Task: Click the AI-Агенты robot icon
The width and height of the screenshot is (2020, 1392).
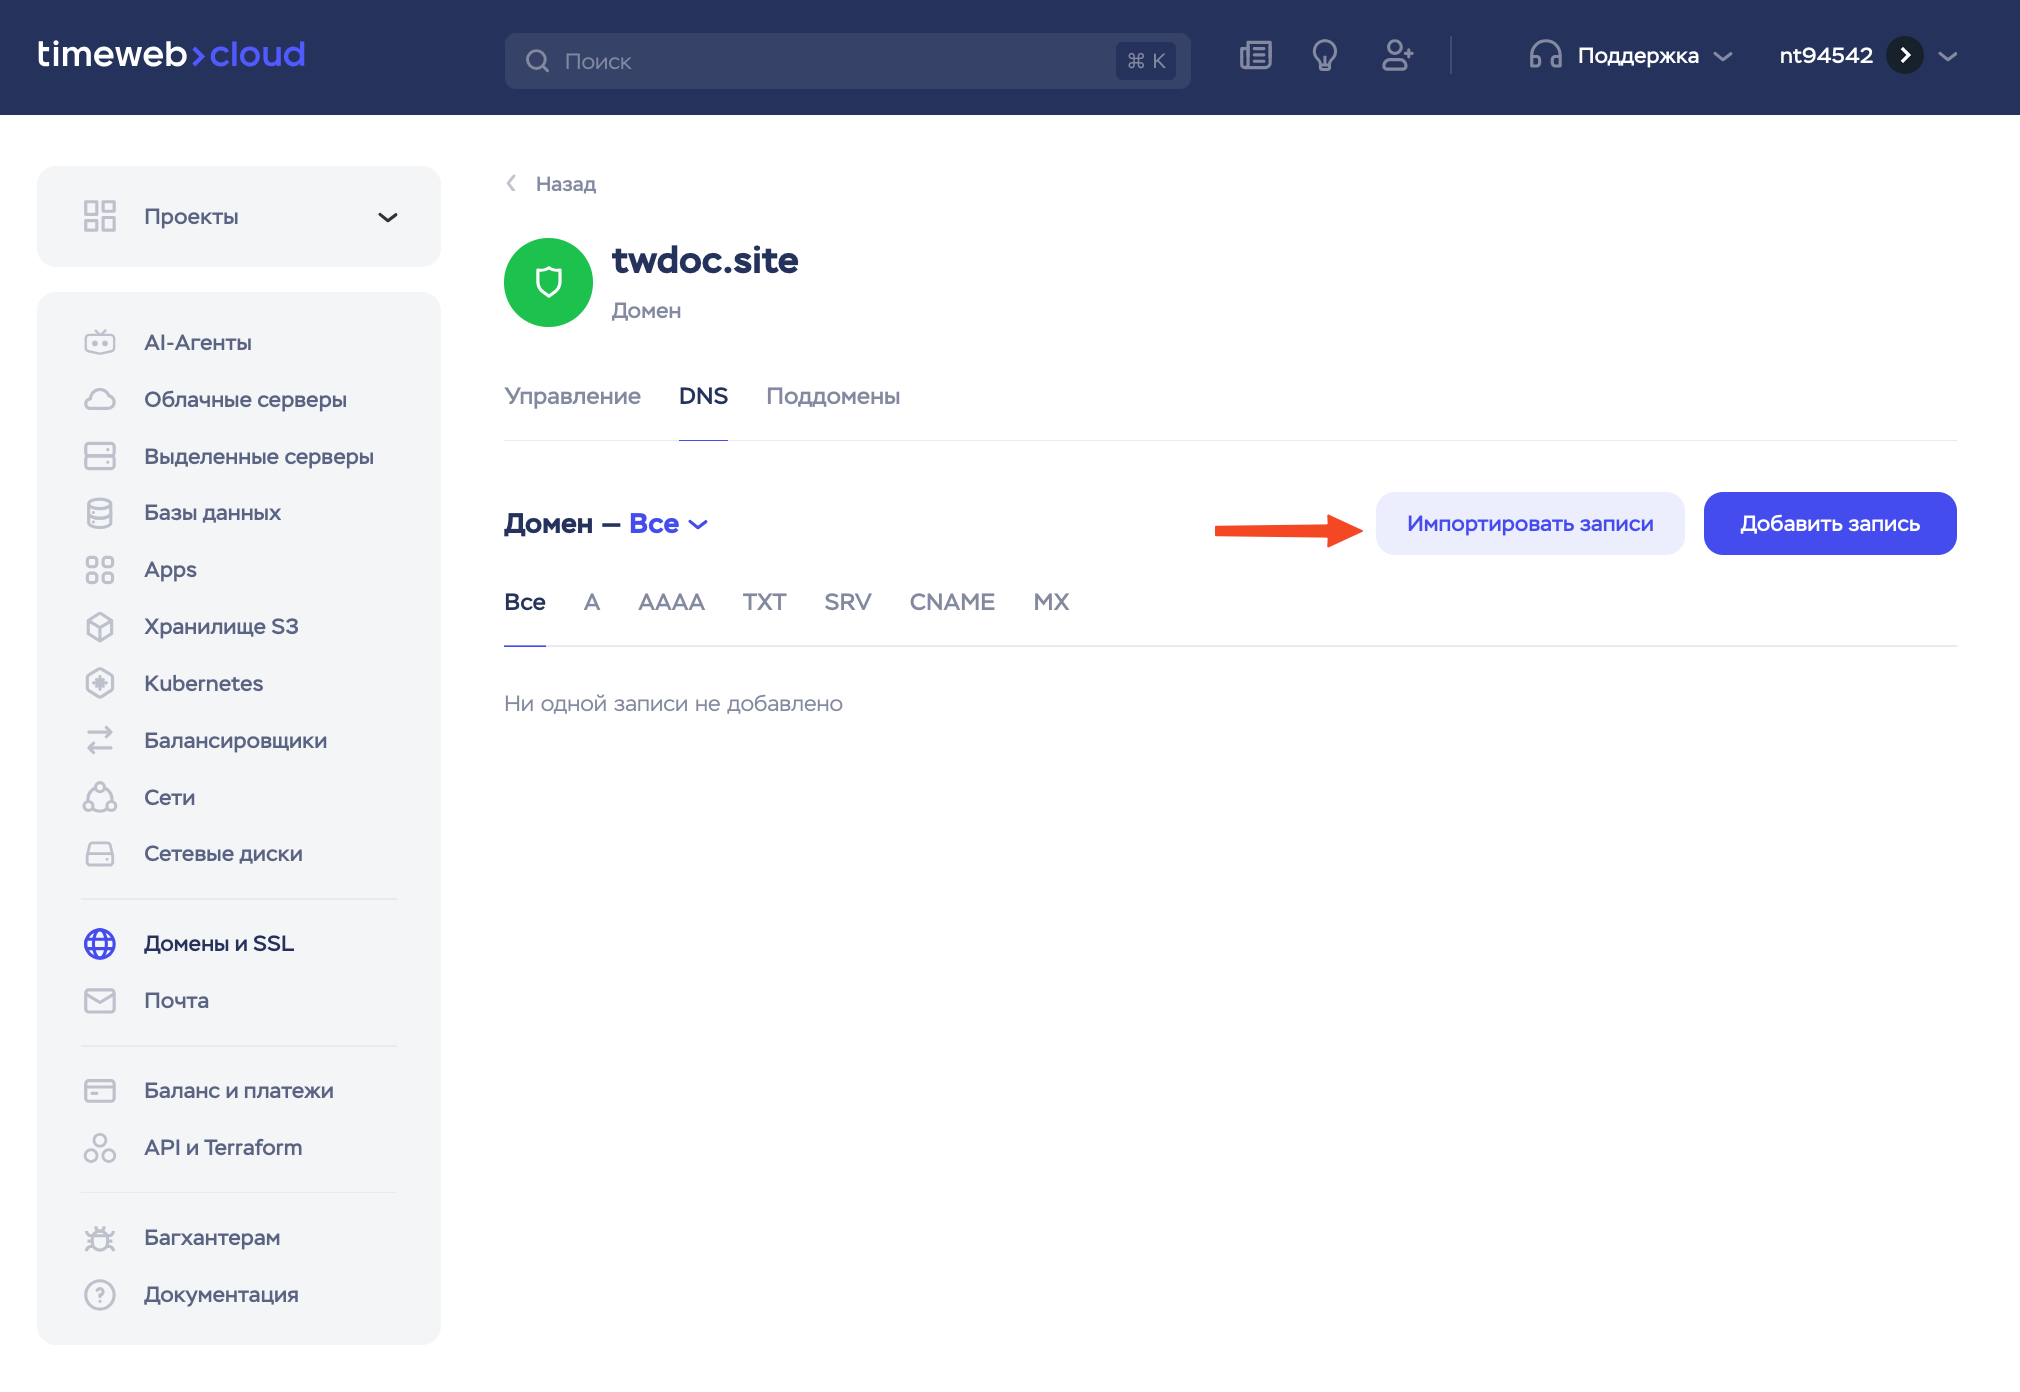Action: point(100,342)
